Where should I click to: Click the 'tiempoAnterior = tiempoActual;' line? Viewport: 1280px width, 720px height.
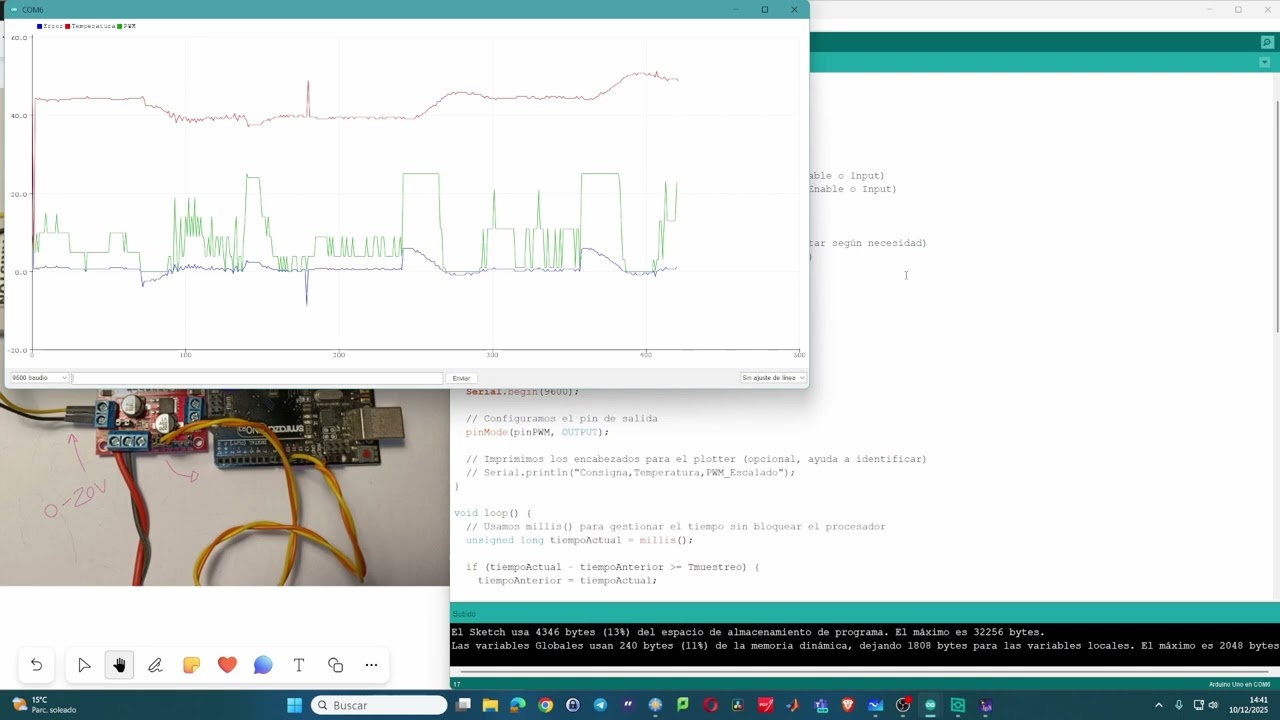tap(567, 580)
